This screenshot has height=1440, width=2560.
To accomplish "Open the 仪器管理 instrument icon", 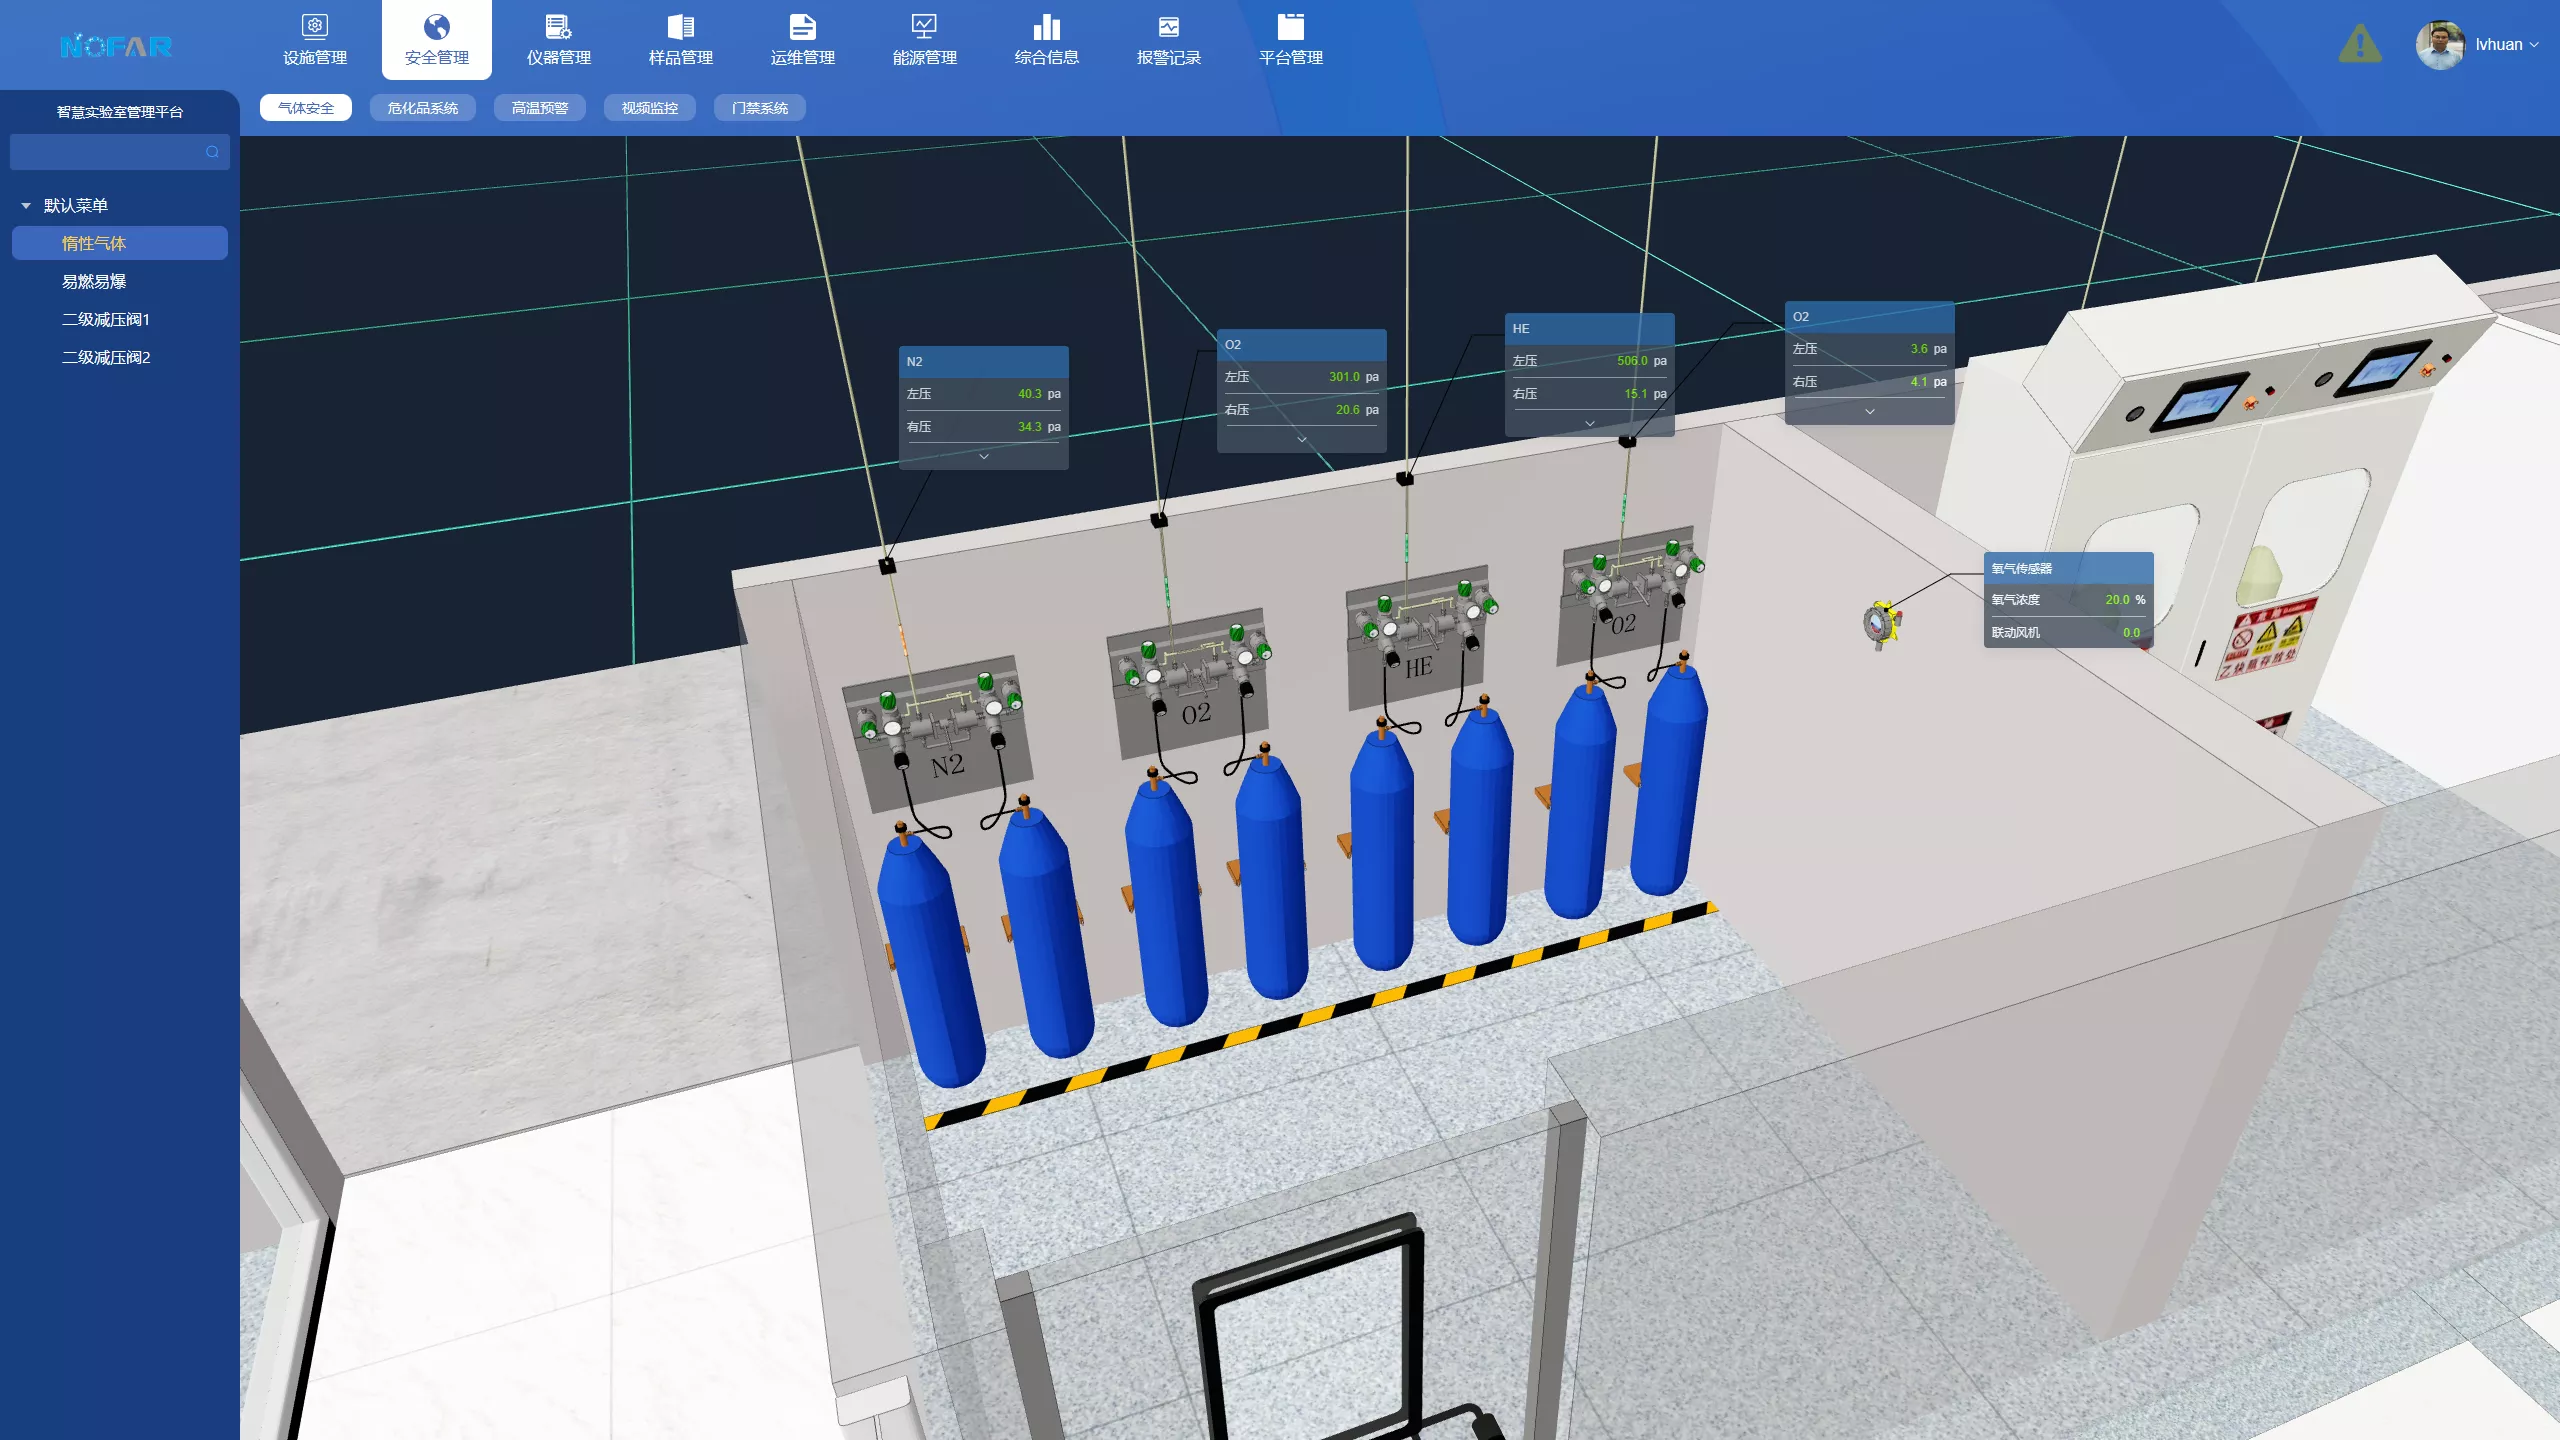I will [x=558, y=27].
